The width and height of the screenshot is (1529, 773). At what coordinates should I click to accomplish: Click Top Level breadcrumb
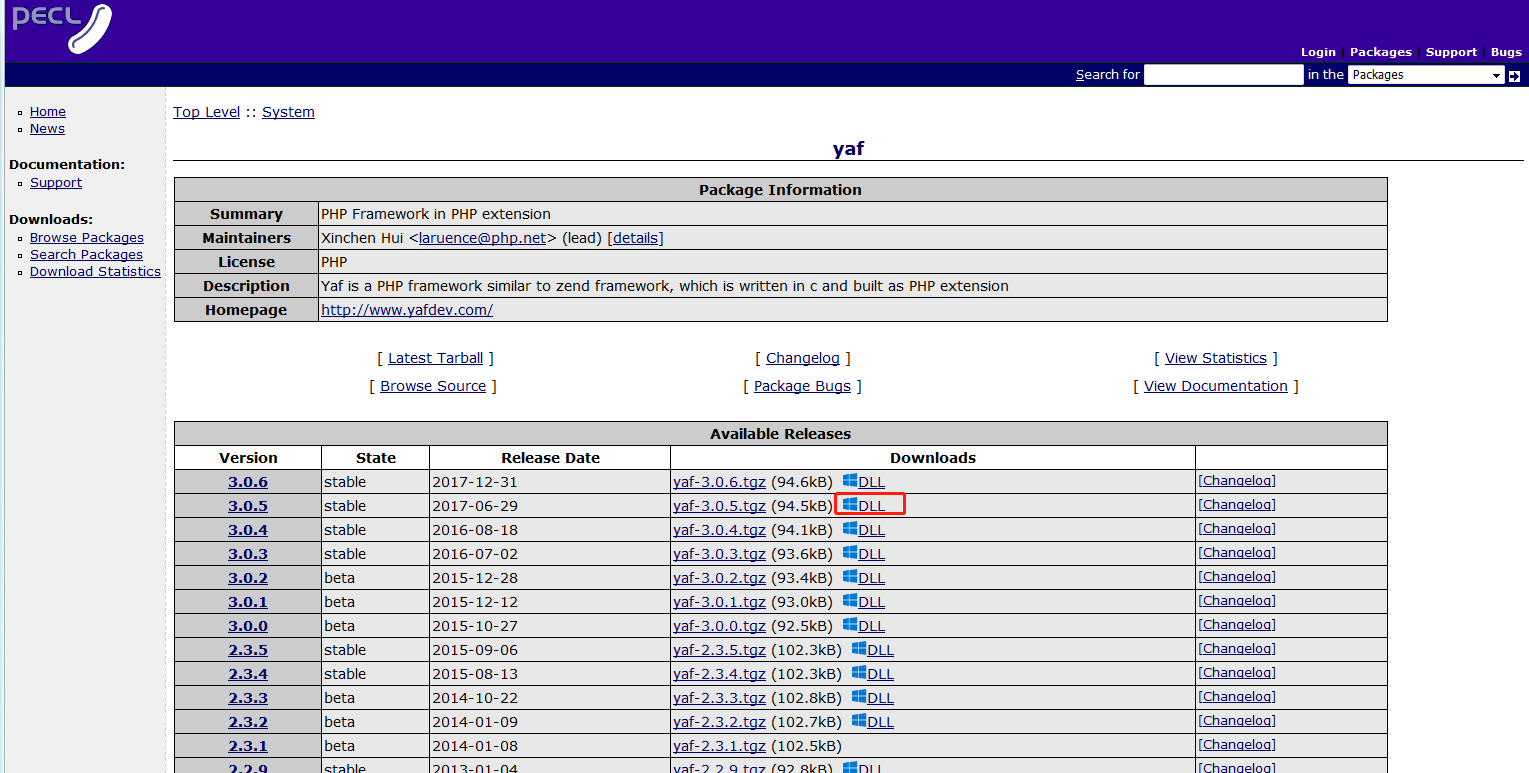[207, 112]
